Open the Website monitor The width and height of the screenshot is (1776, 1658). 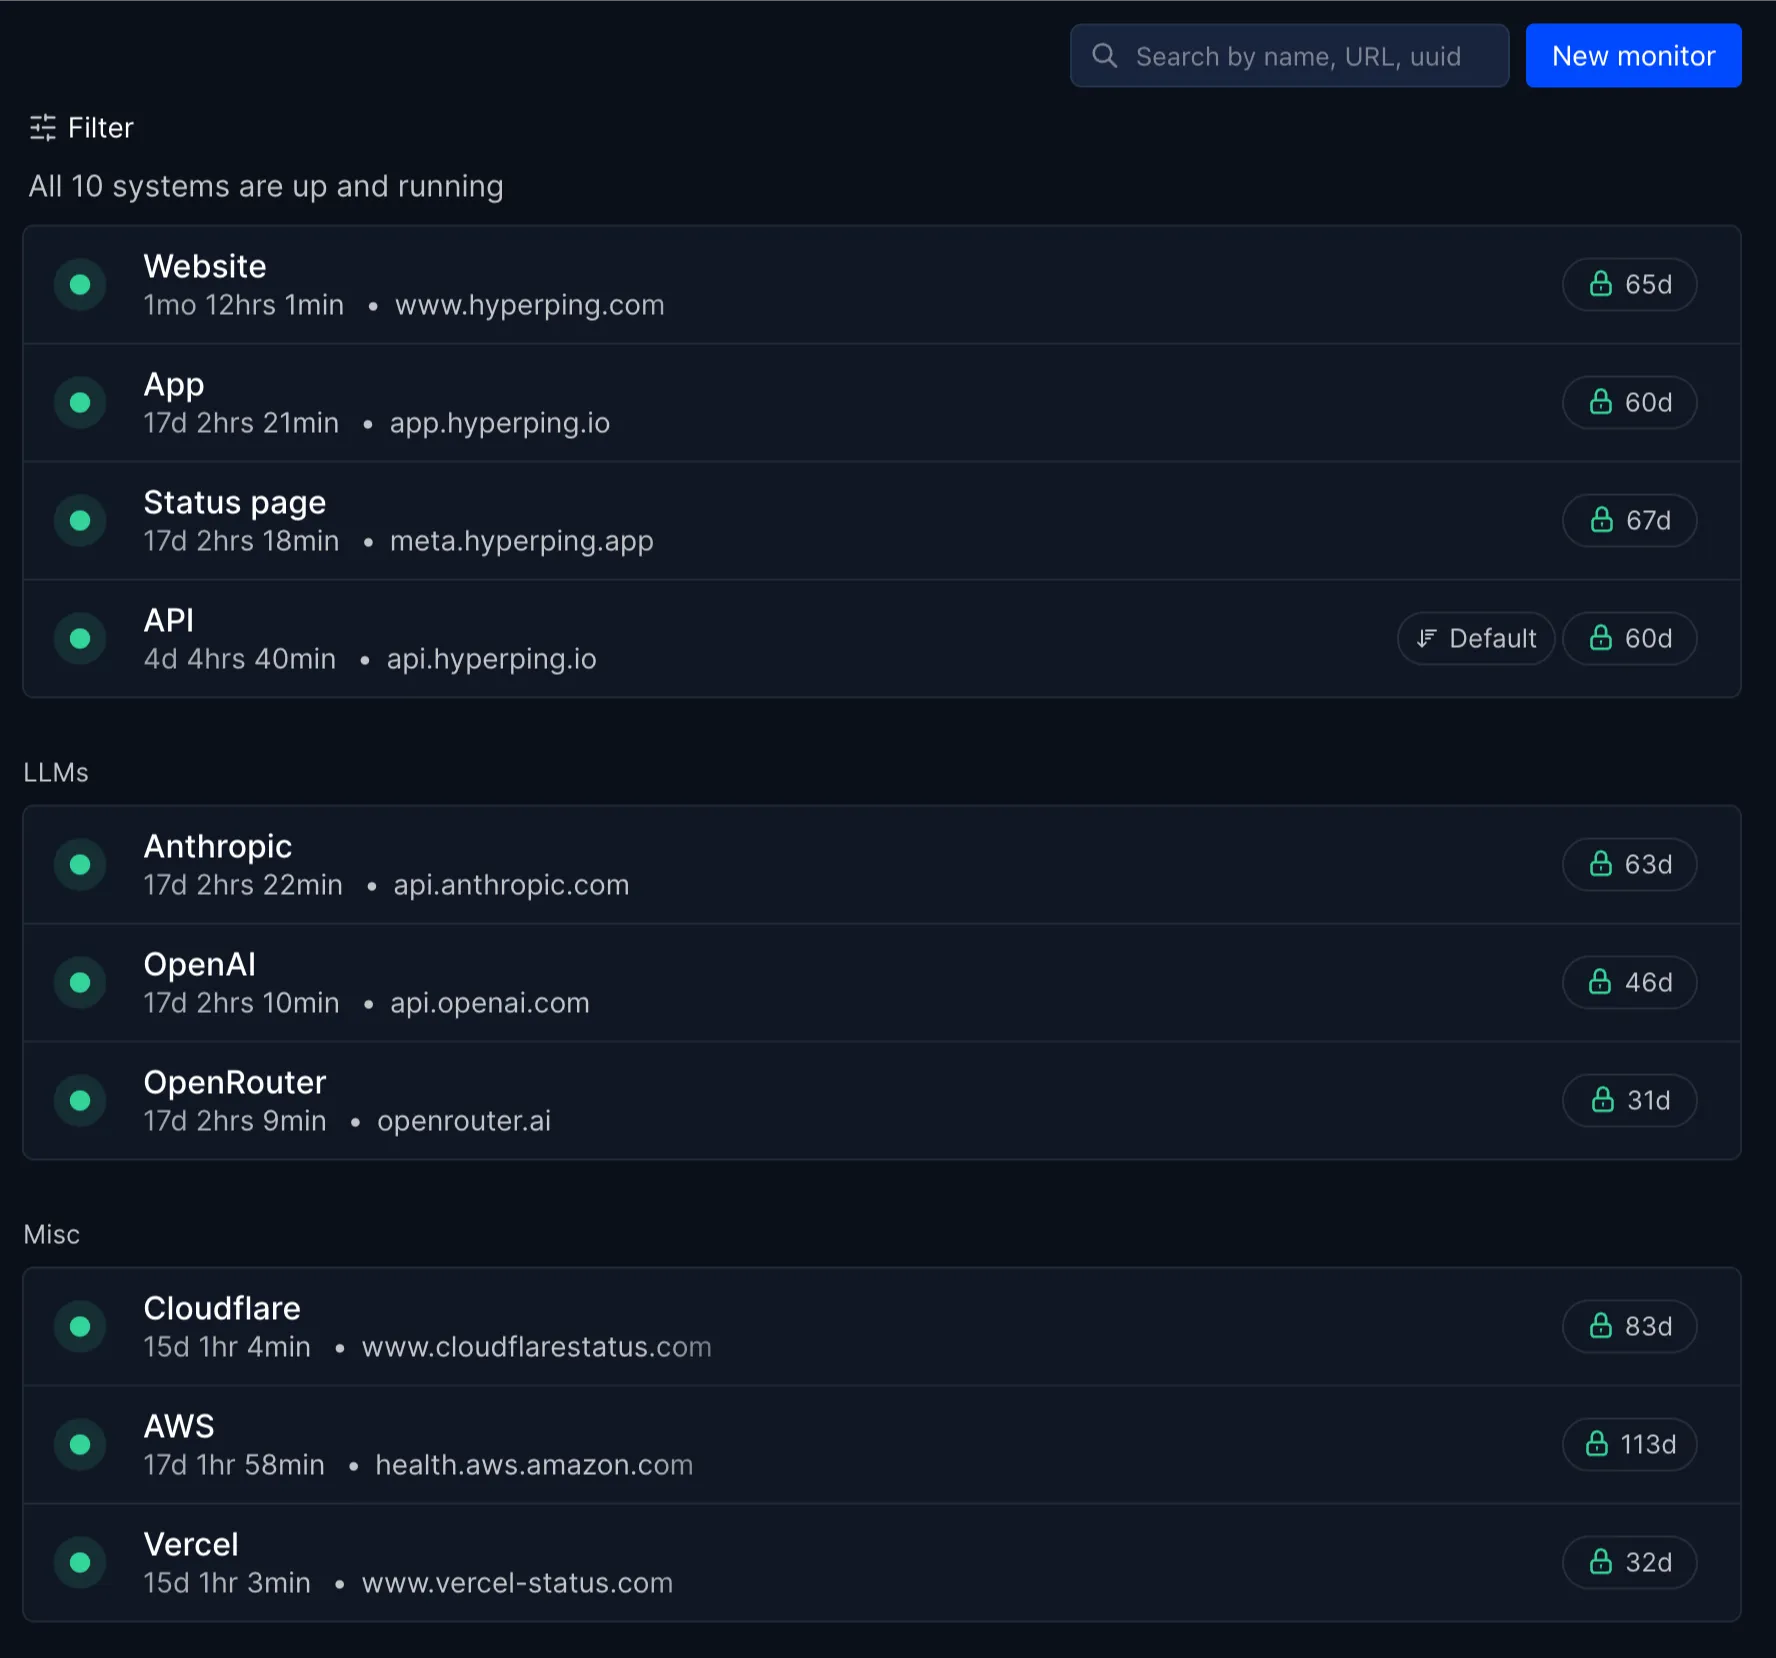tap(881, 285)
